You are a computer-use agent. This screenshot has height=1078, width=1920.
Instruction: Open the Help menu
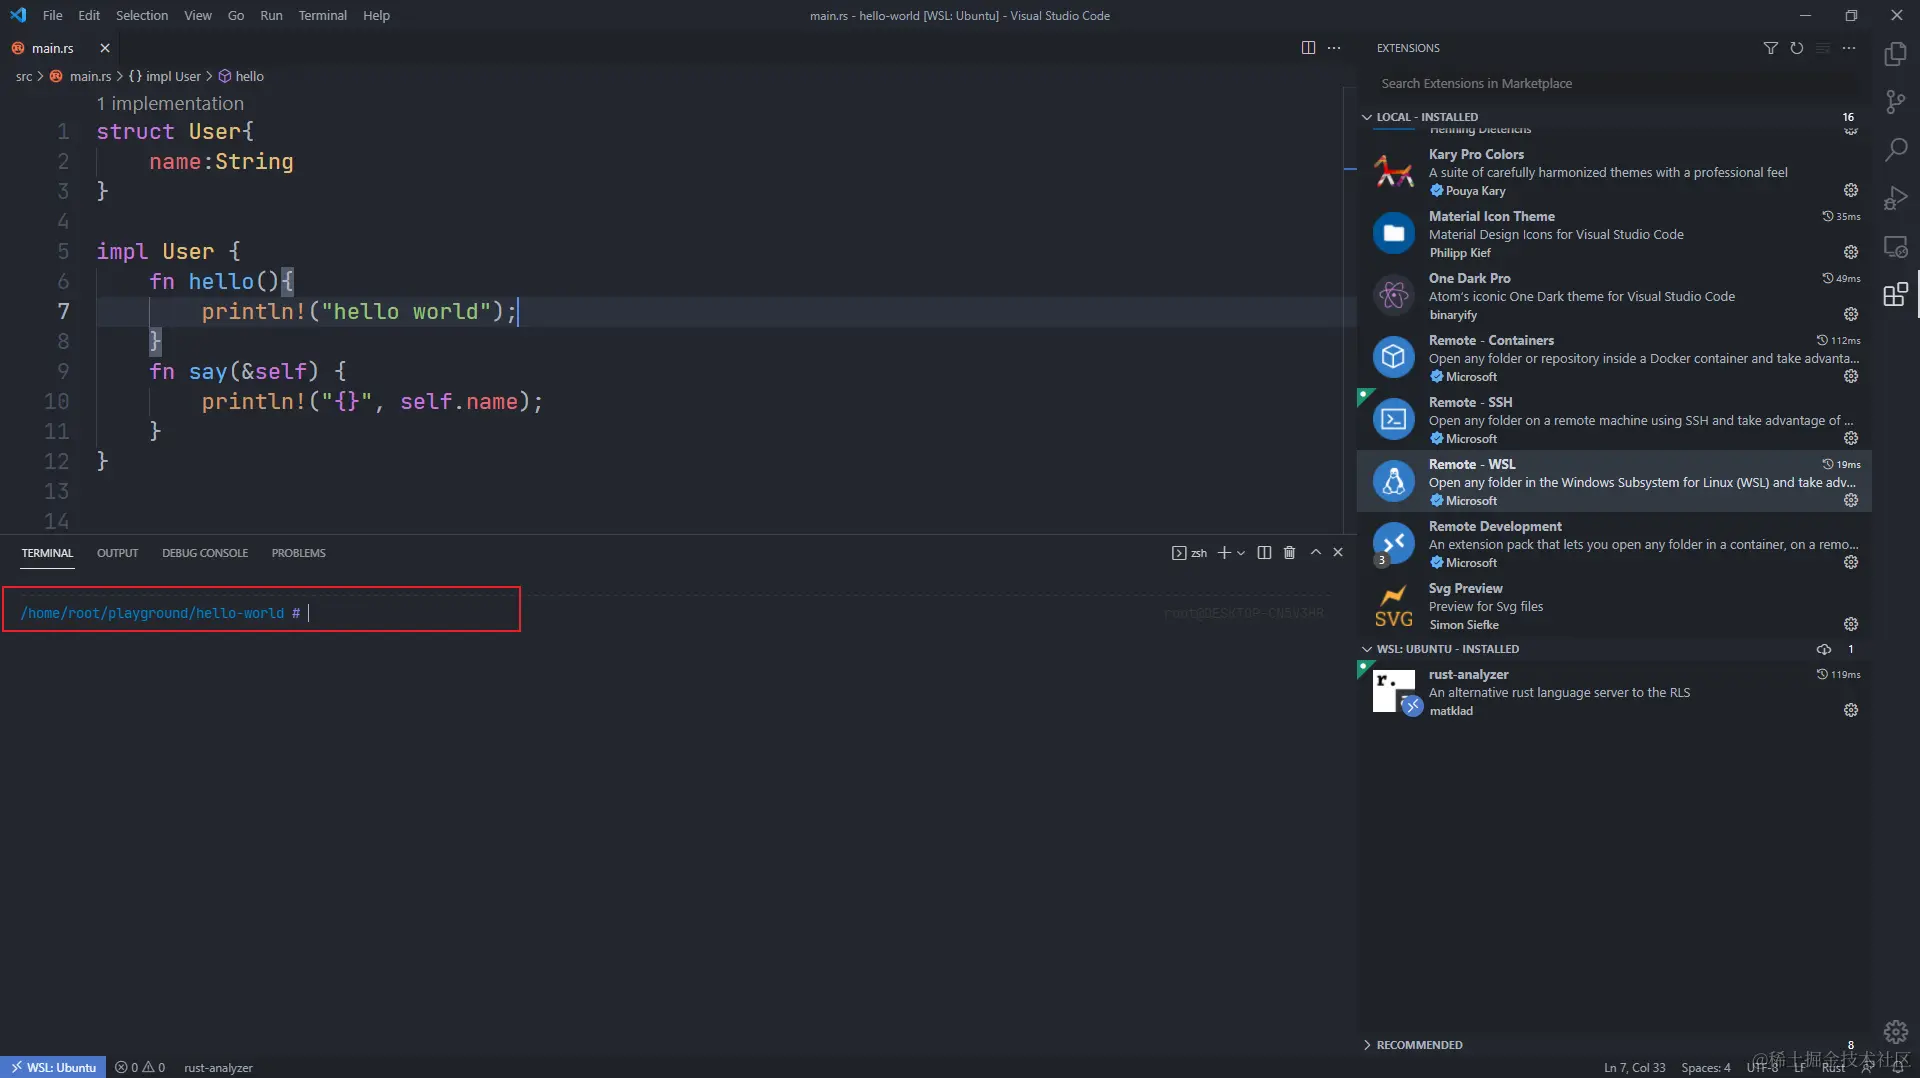(x=376, y=15)
